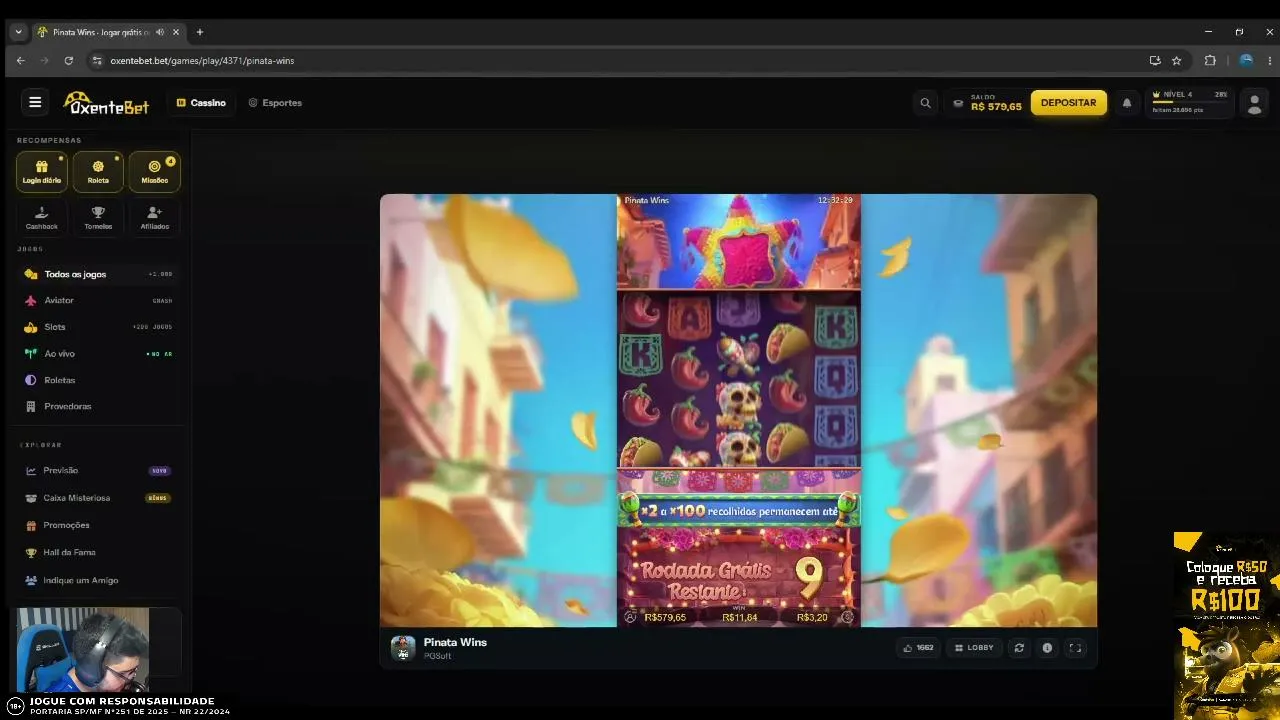The height and width of the screenshot is (720, 1280).
Task: Open Previsão in Explorar section
Action: click(x=98, y=470)
